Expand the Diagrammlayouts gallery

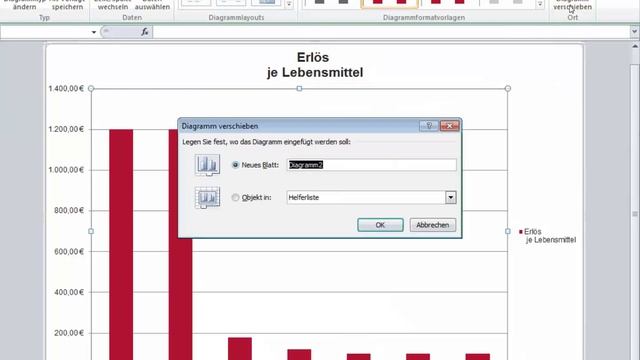[289, 4]
